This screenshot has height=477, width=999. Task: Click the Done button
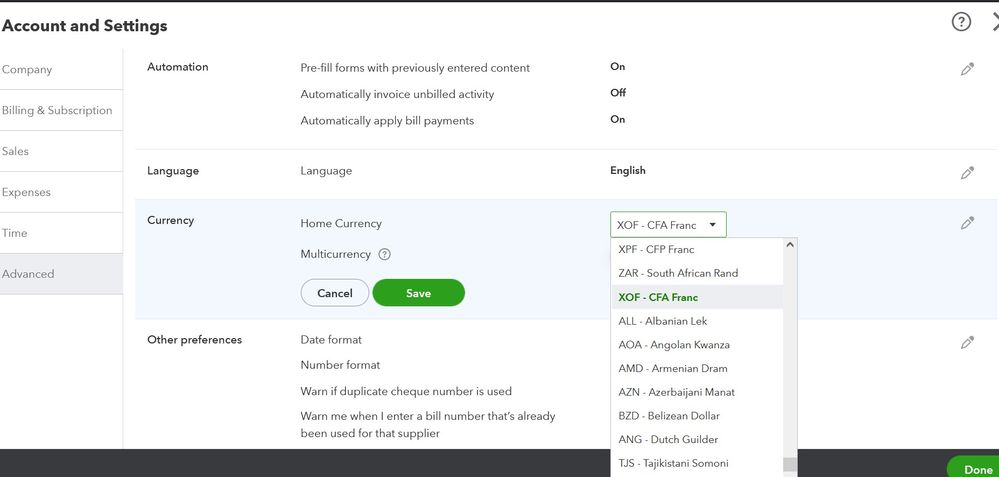(977, 469)
